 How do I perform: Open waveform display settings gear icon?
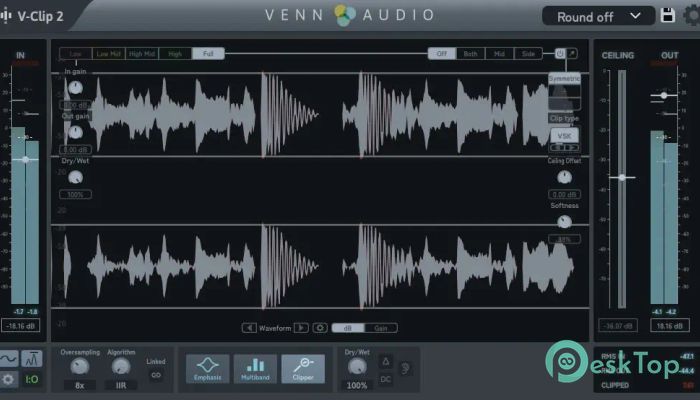(x=320, y=327)
